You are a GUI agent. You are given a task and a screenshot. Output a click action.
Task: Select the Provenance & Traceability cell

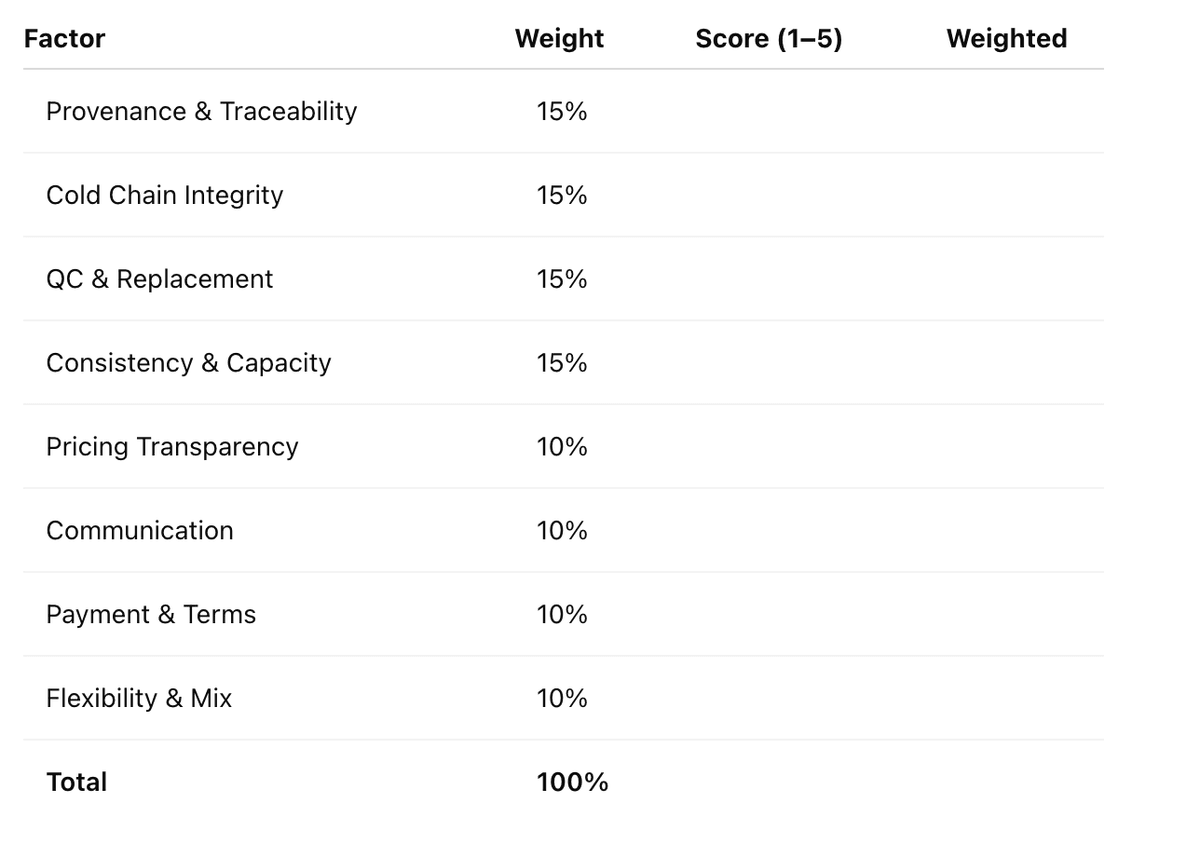point(201,111)
